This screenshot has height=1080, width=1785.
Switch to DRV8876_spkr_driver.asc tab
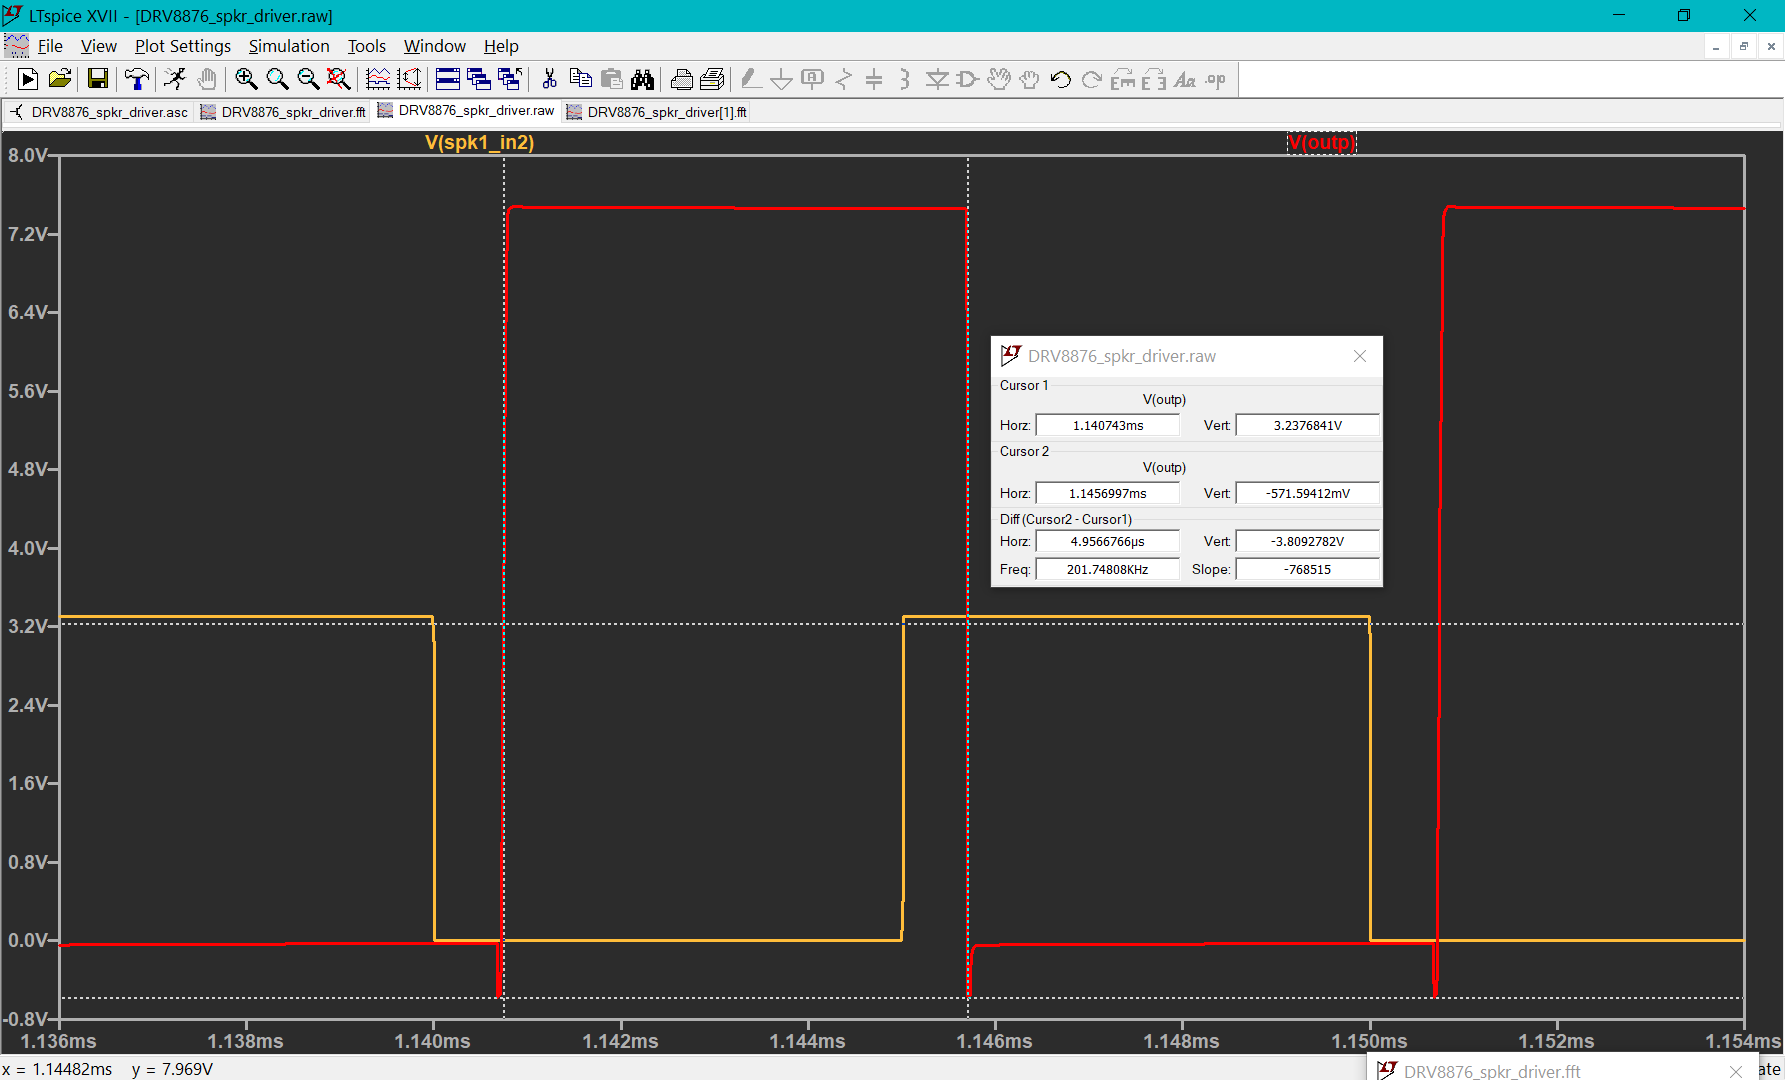click(99, 112)
